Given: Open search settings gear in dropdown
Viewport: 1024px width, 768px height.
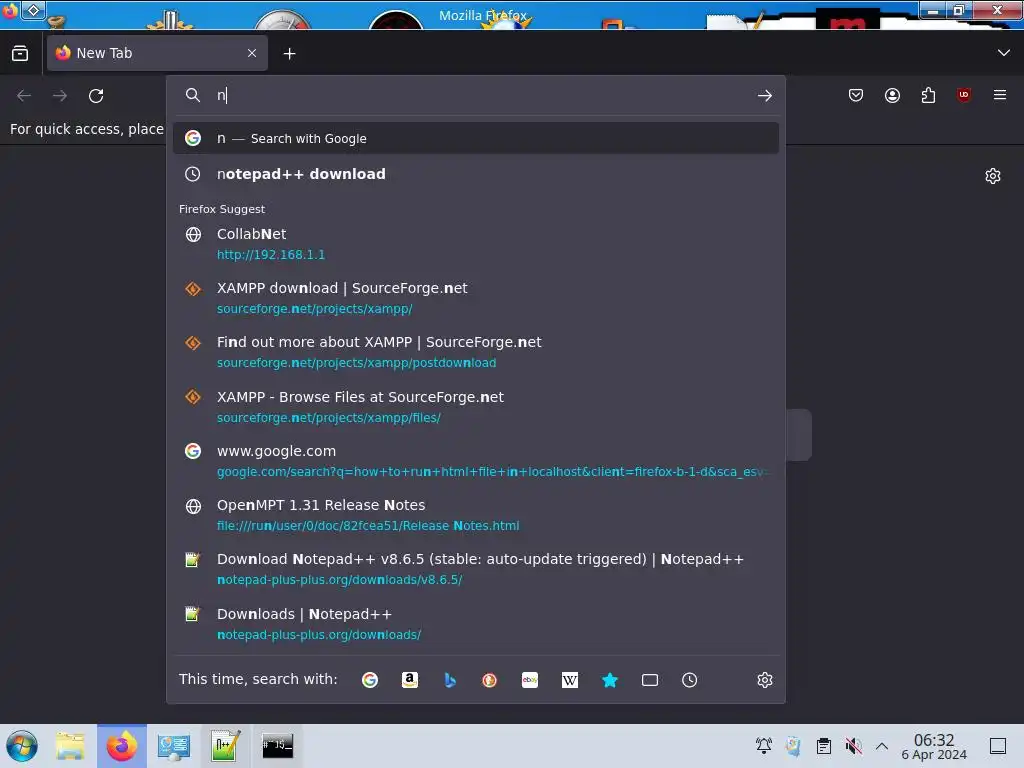Looking at the screenshot, I should pos(765,680).
